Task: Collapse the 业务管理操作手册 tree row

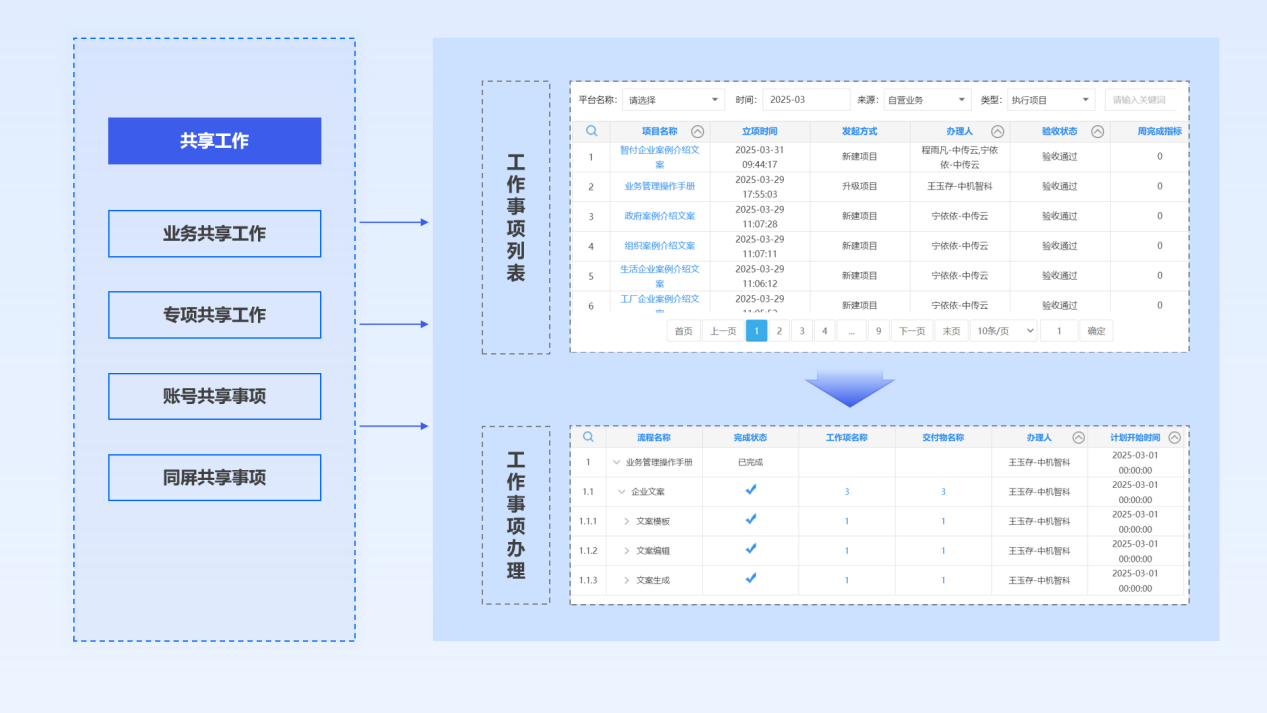Action: pyautogui.click(x=617, y=462)
